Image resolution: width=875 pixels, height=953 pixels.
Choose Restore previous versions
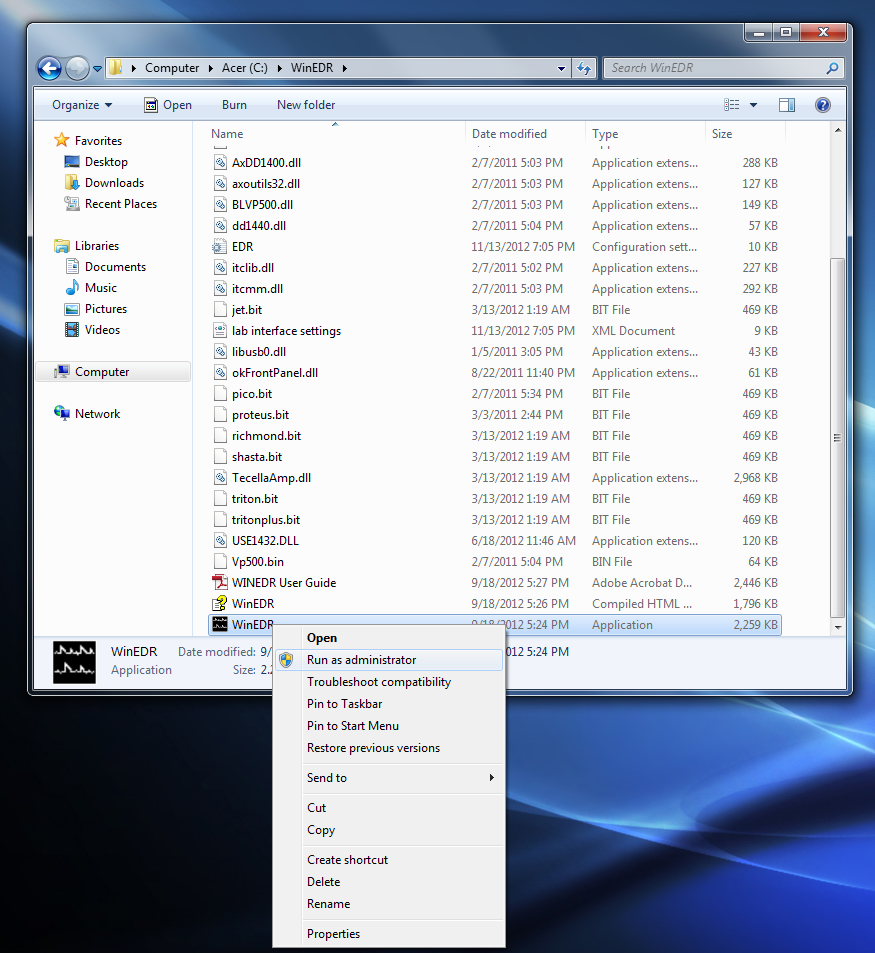point(389,748)
